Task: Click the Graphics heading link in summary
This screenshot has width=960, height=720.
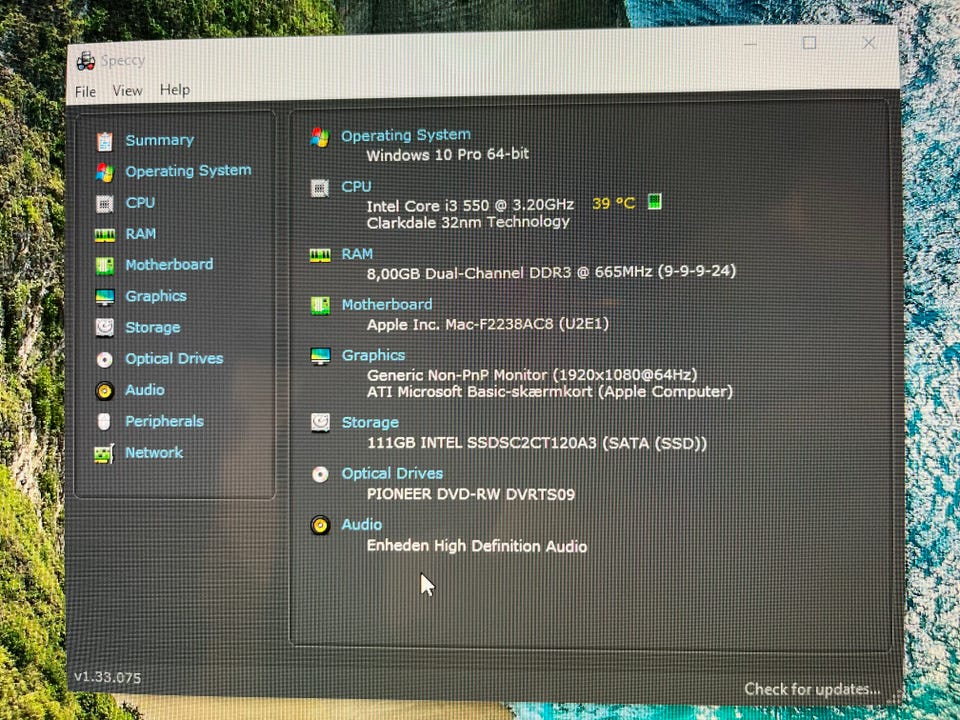Action: [373, 355]
